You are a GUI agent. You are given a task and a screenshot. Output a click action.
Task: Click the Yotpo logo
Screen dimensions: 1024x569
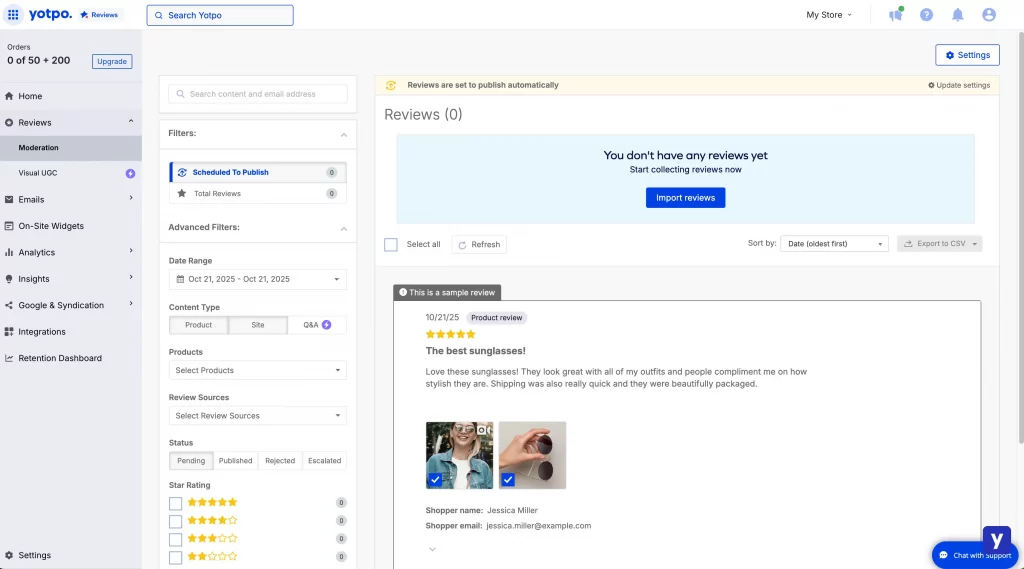50,14
